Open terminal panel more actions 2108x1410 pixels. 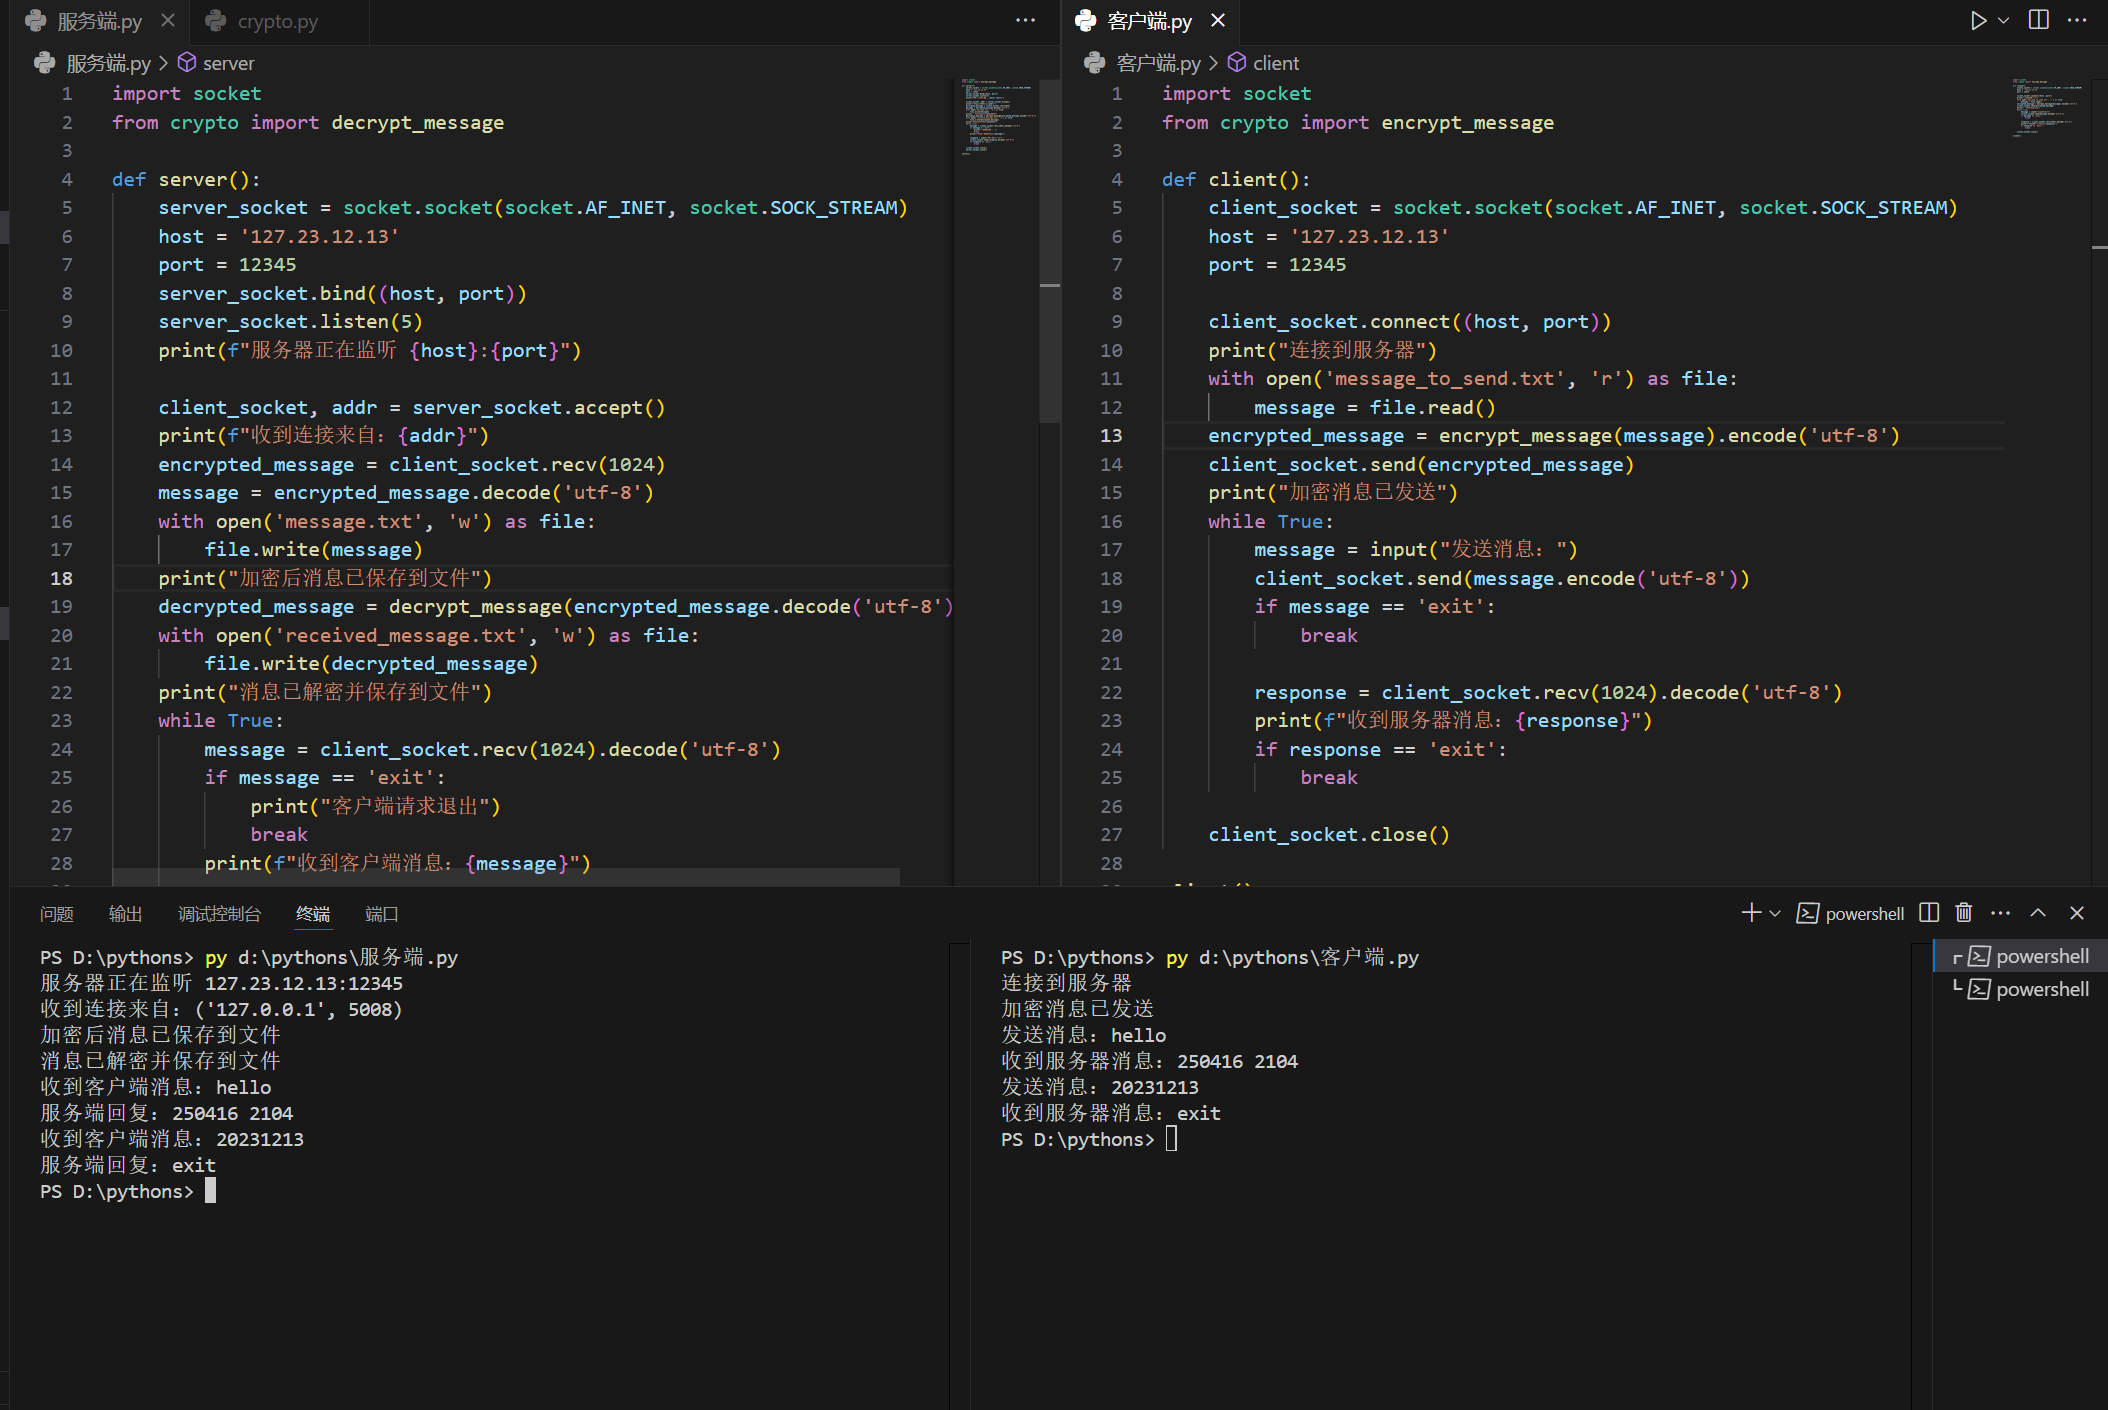pyautogui.click(x=2000, y=913)
